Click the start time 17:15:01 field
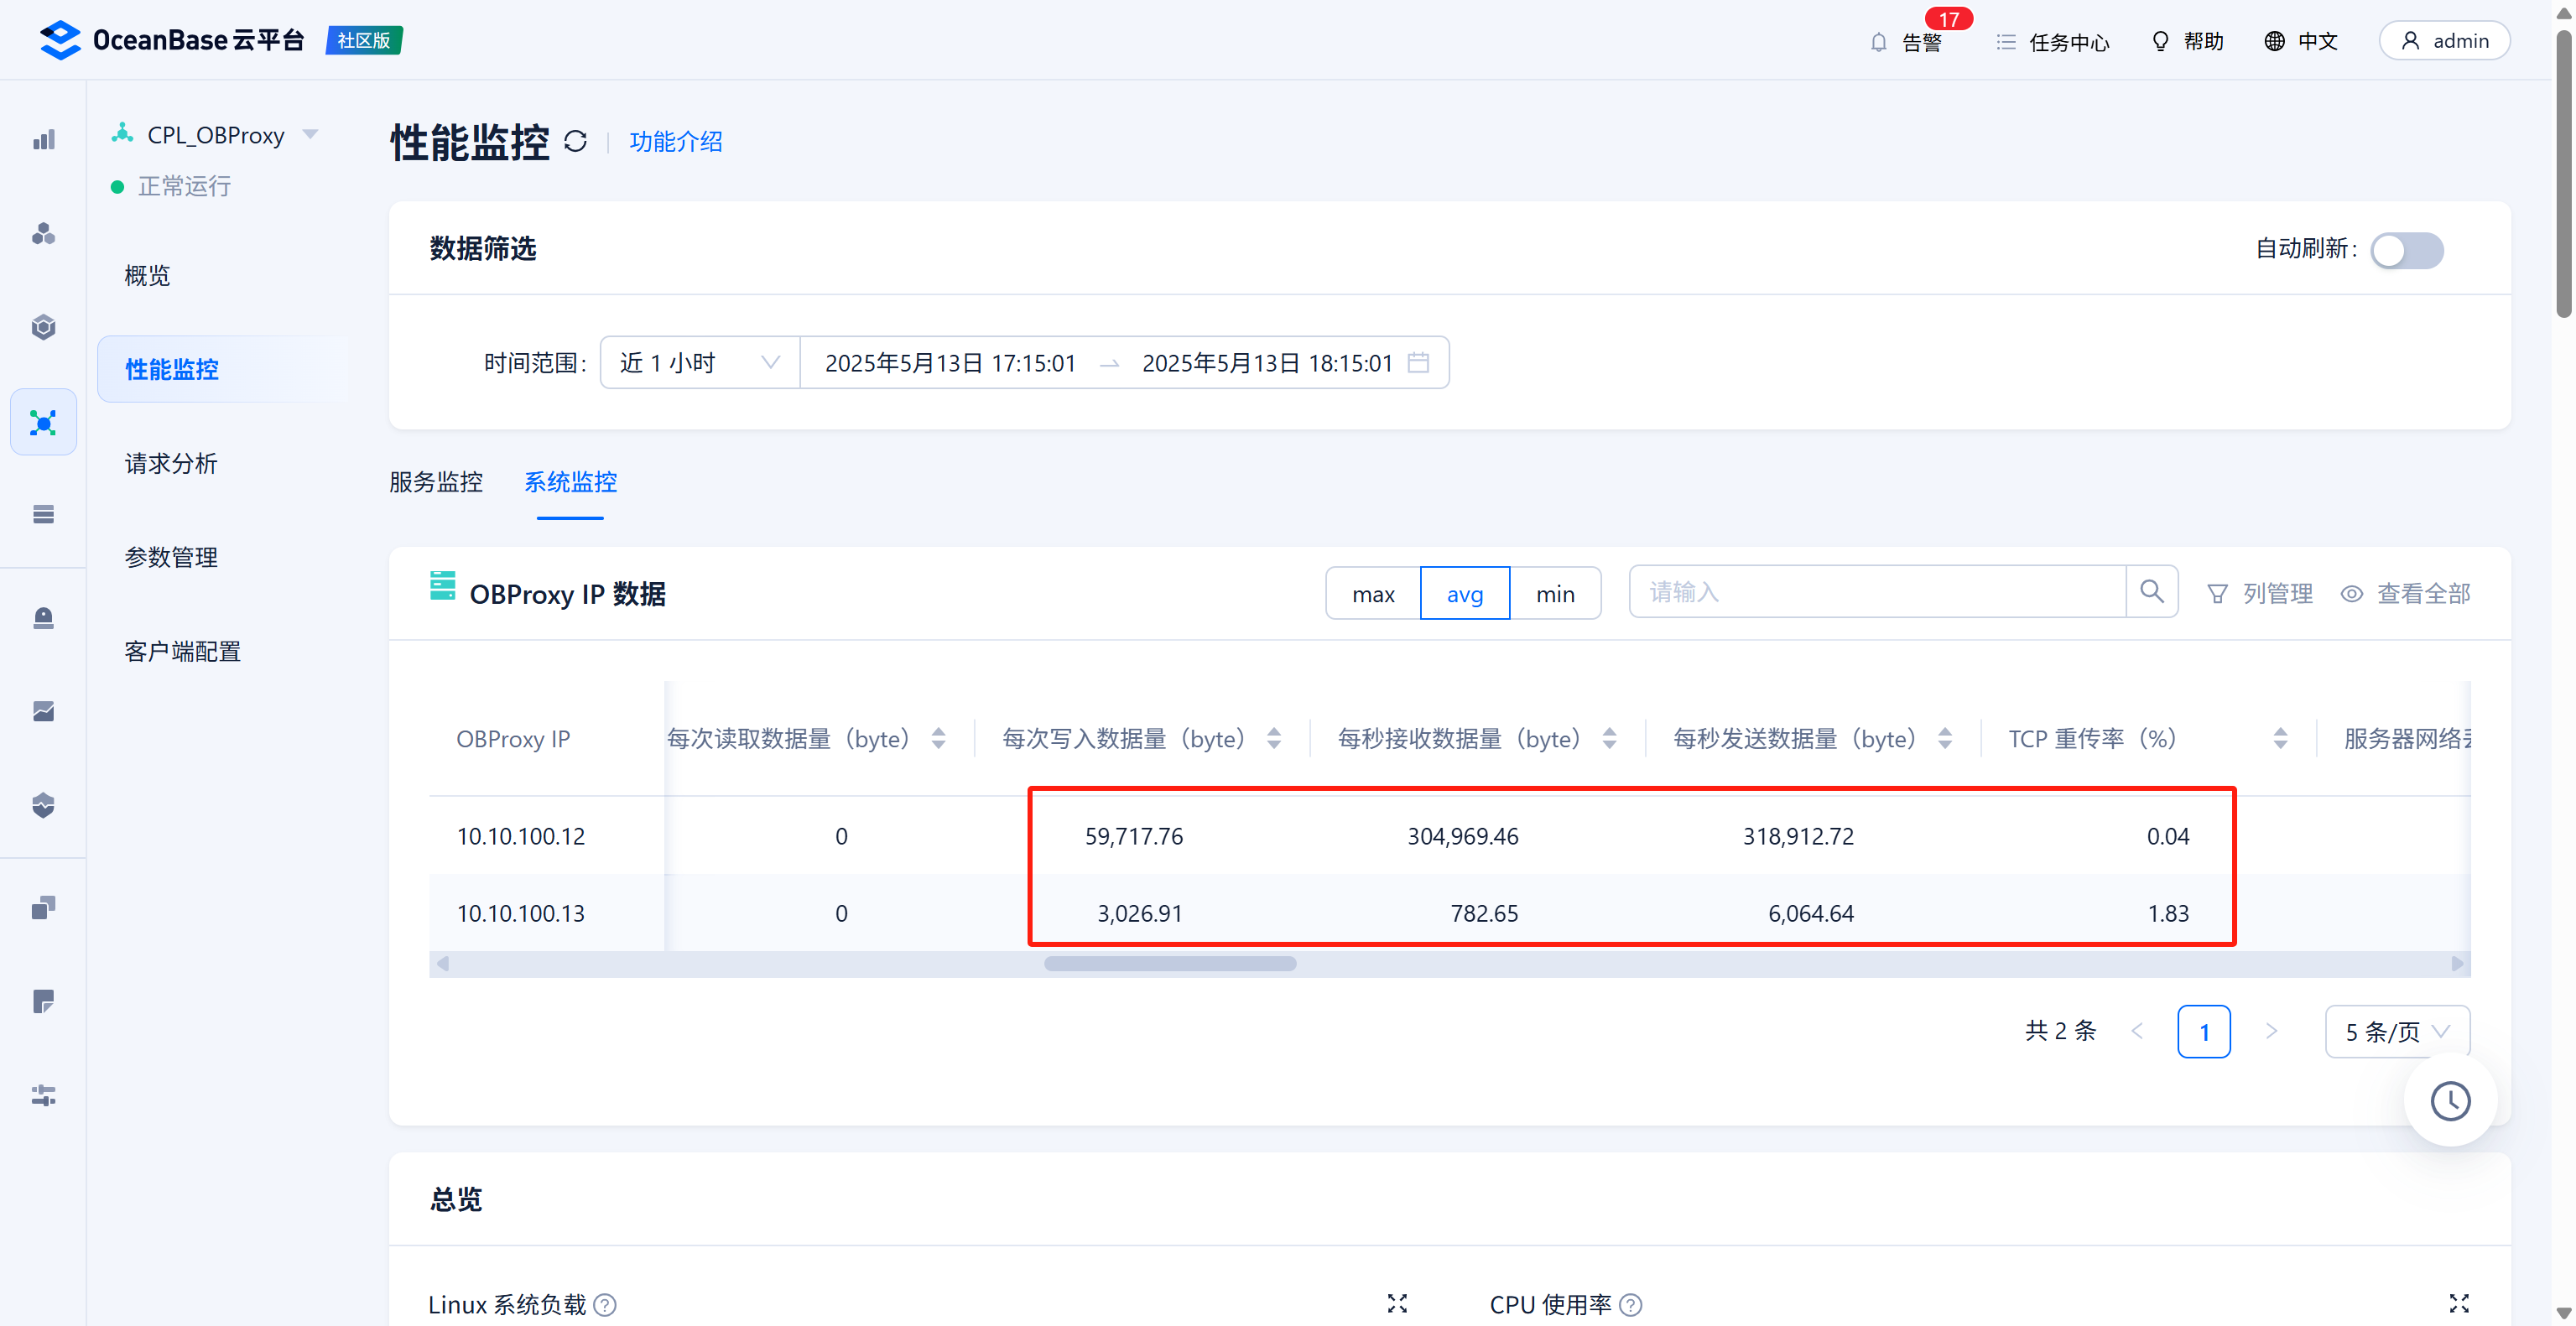 [950, 363]
